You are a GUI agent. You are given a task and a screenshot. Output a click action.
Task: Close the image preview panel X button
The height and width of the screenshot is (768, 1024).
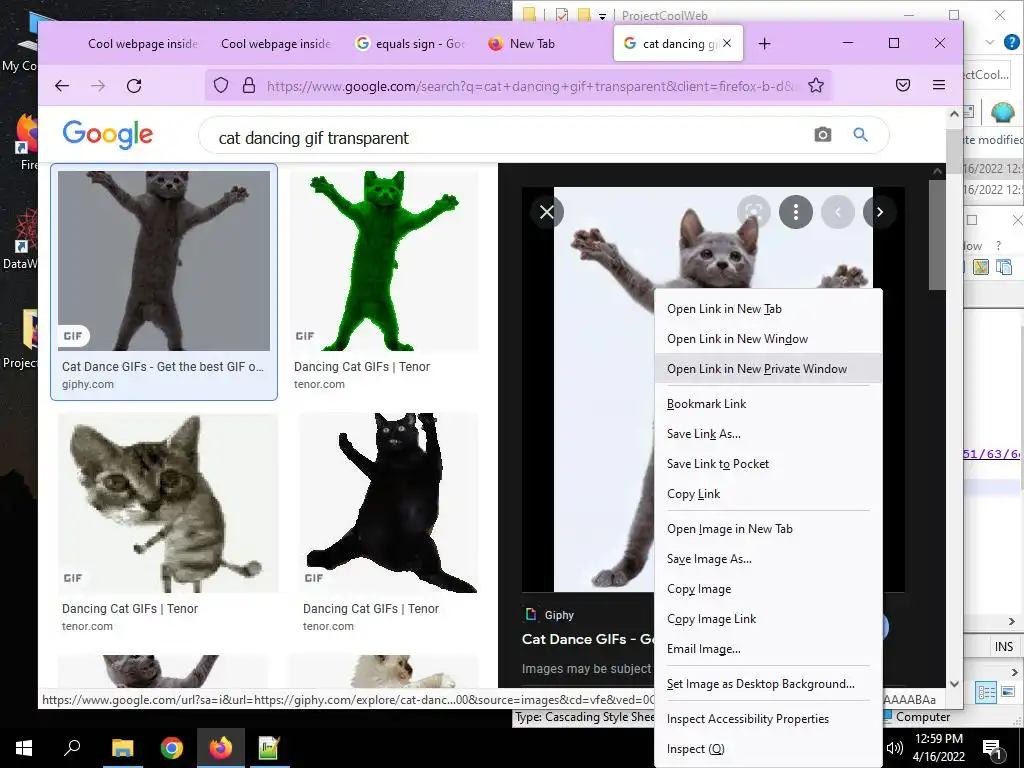pyautogui.click(x=547, y=212)
